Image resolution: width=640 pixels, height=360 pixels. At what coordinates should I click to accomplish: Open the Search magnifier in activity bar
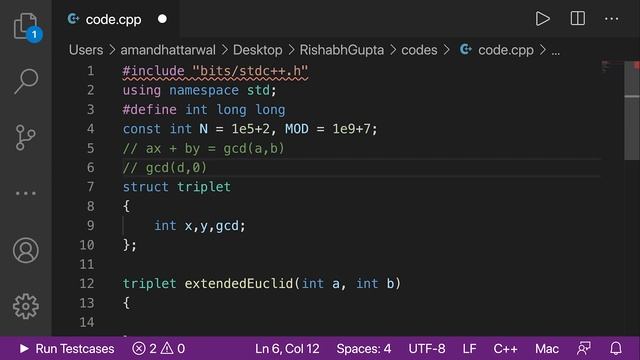26,81
